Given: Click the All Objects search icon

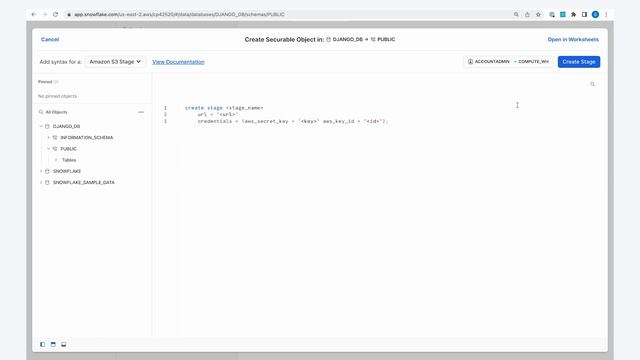Looking at the screenshot, I should click(x=41, y=112).
